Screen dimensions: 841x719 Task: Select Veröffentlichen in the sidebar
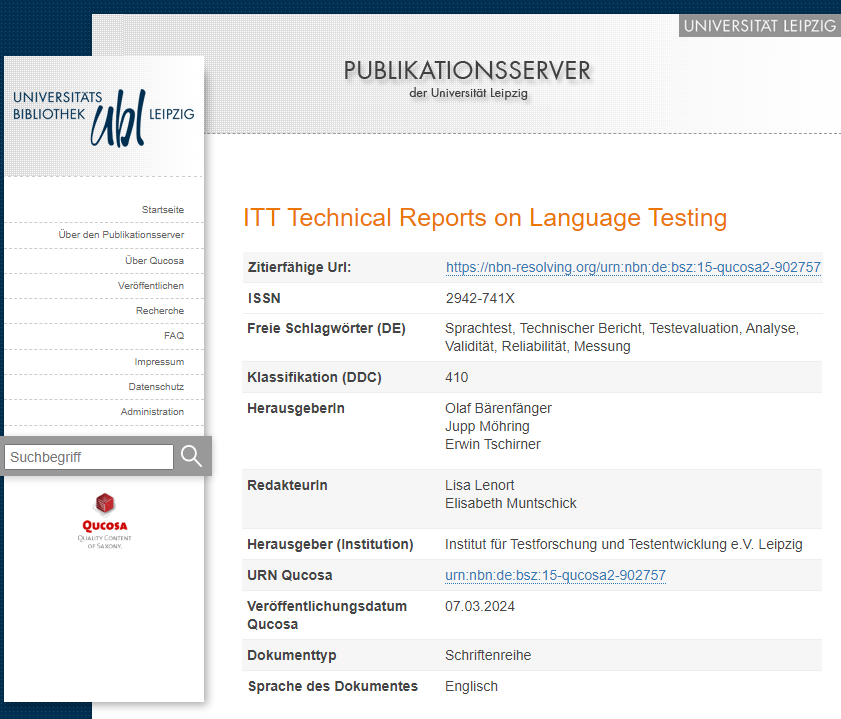[150, 286]
